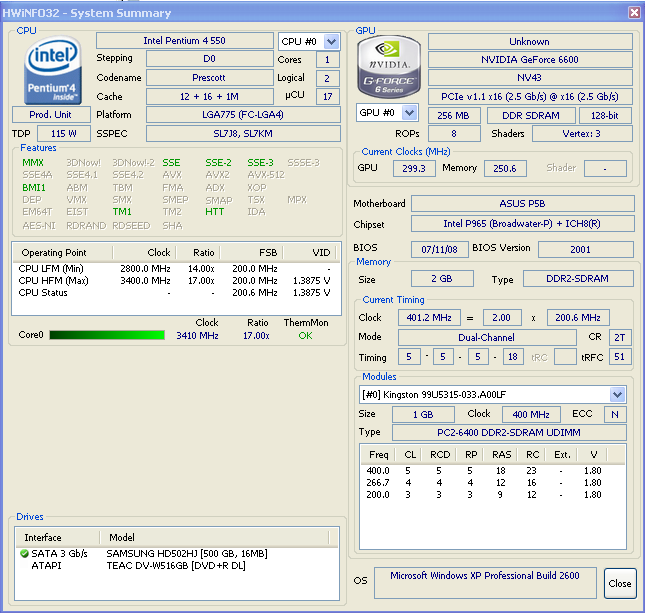645x613 pixels.
Task: Click the Intel Pentium 4 550 name field
Action: tap(185, 41)
